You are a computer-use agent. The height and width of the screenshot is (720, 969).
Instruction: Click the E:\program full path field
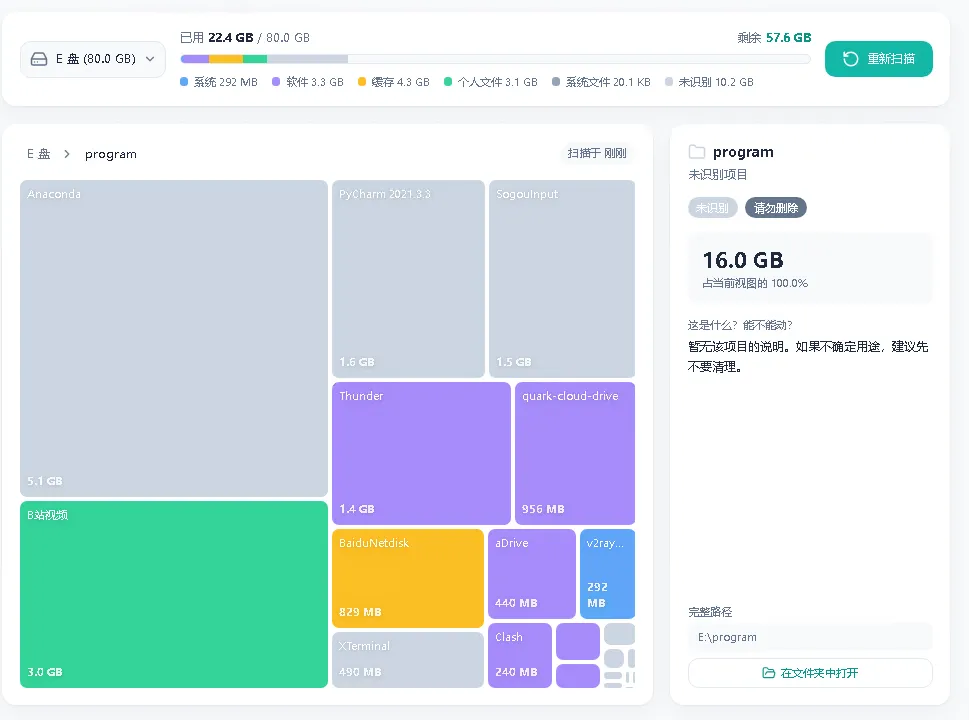pos(810,637)
